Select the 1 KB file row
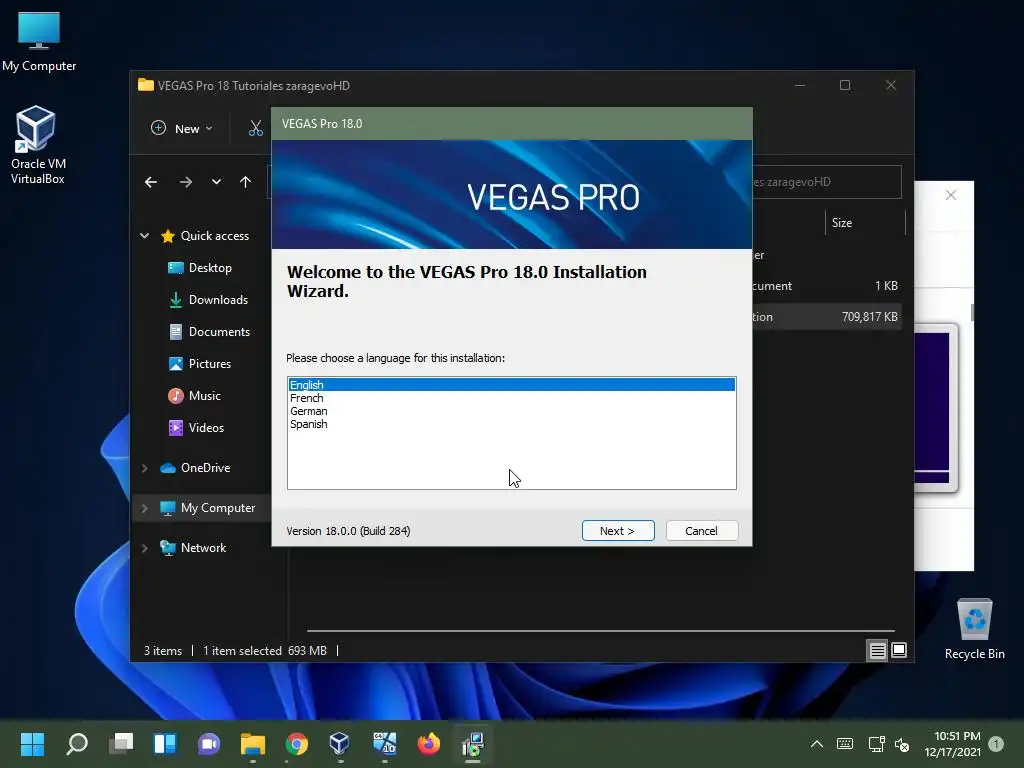1024x768 pixels. (x=826, y=285)
